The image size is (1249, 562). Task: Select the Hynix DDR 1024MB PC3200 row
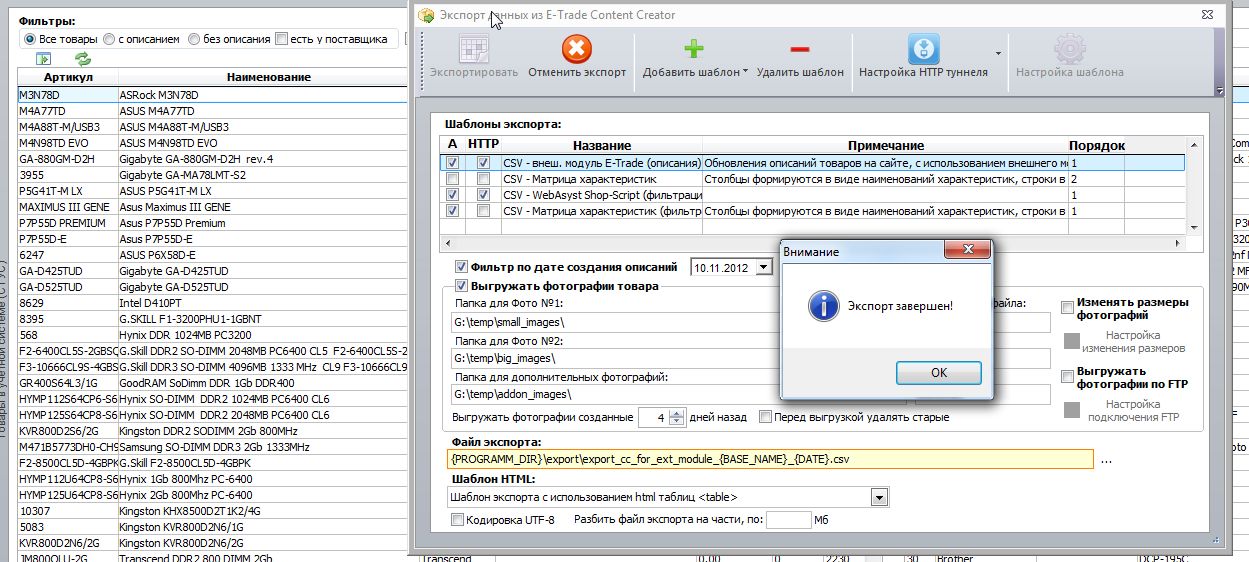(213, 334)
